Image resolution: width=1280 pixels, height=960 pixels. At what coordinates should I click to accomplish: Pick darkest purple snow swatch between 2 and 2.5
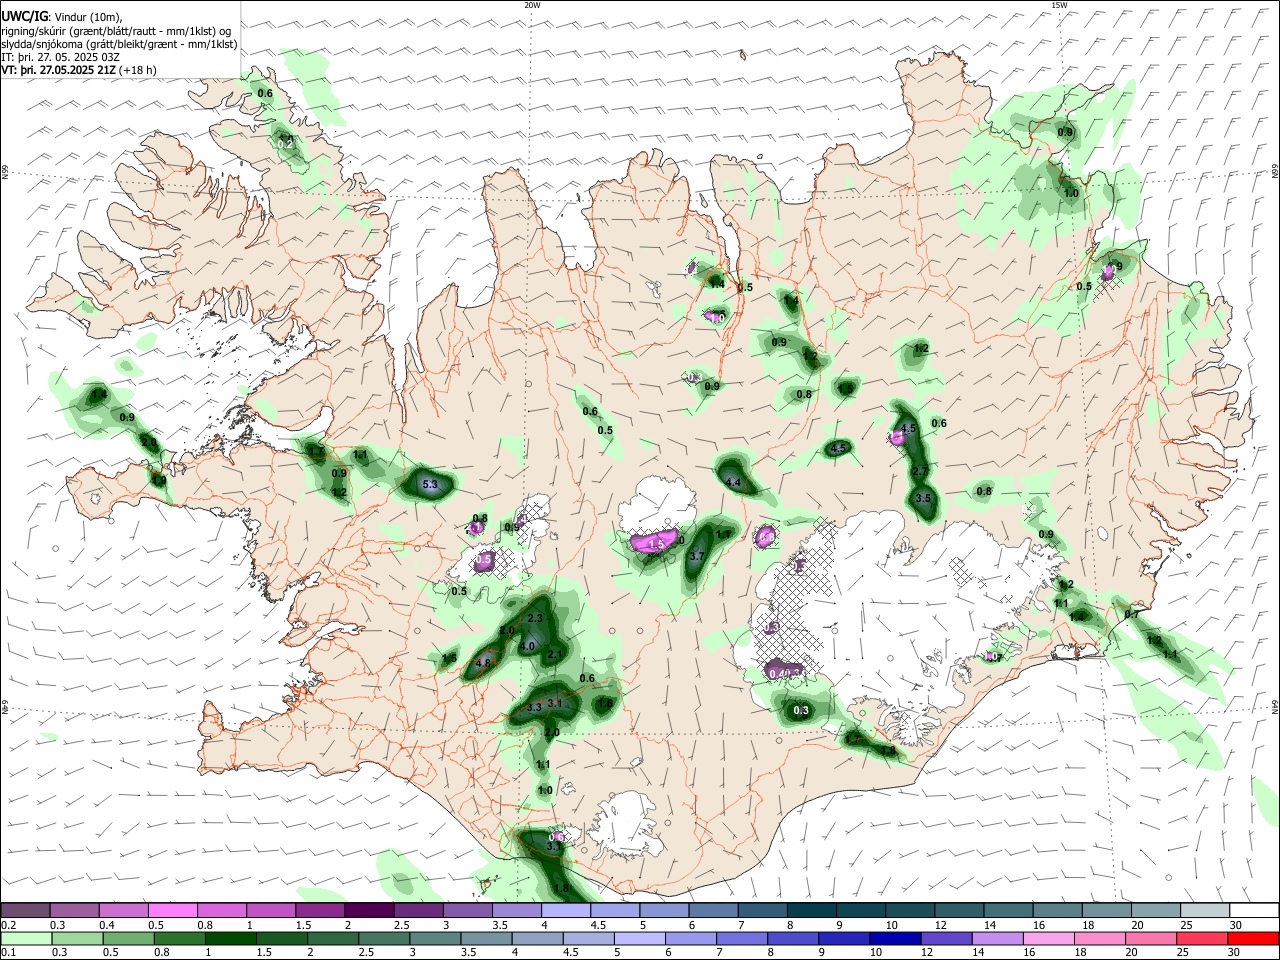click(369, 910)
